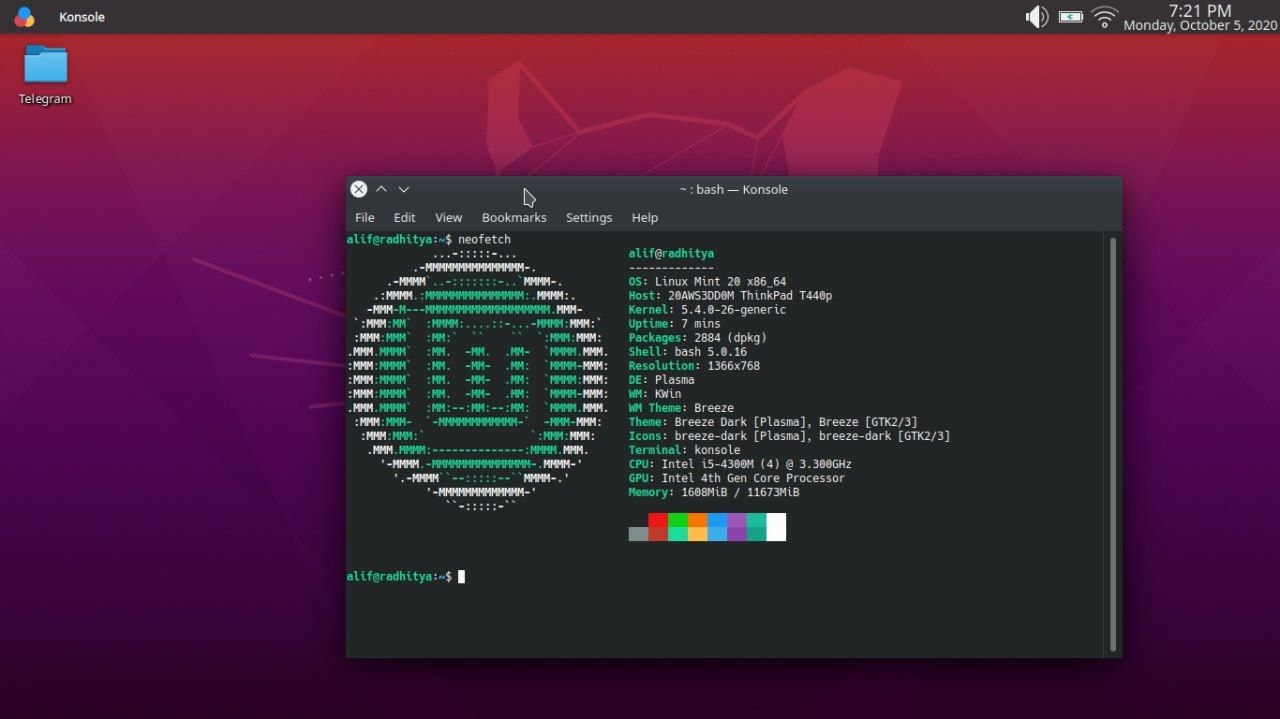Click the "Packages: 2884 (dpkg)" line
This screenshot has width=1280, height=719.
point(697,338)
